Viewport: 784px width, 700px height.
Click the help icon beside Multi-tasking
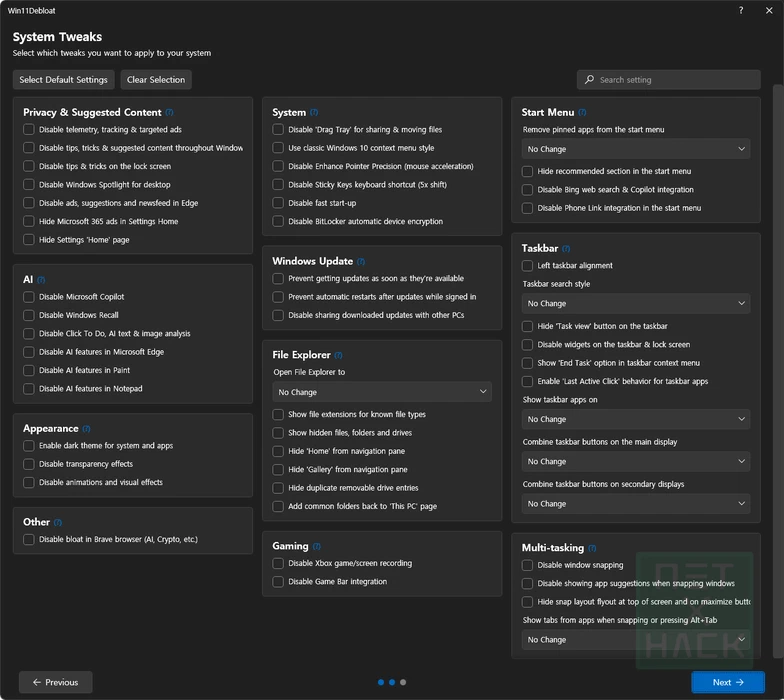coord(591,548)
